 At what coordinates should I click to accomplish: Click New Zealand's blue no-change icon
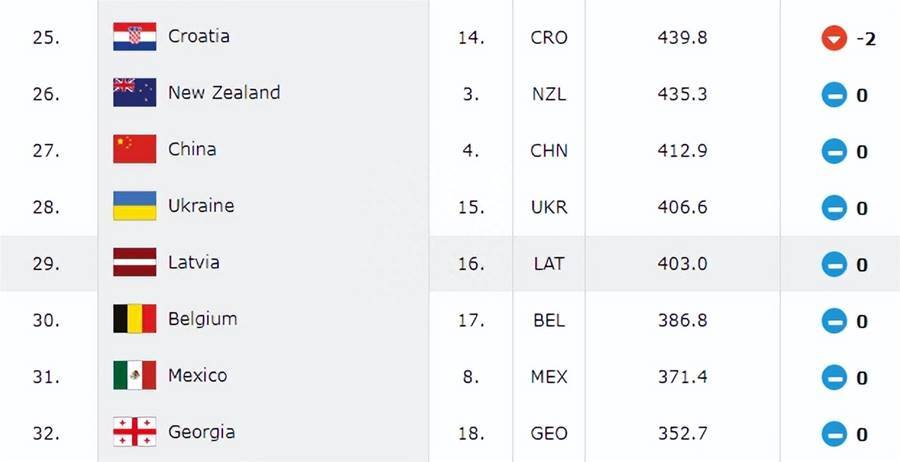pos(834,95)
